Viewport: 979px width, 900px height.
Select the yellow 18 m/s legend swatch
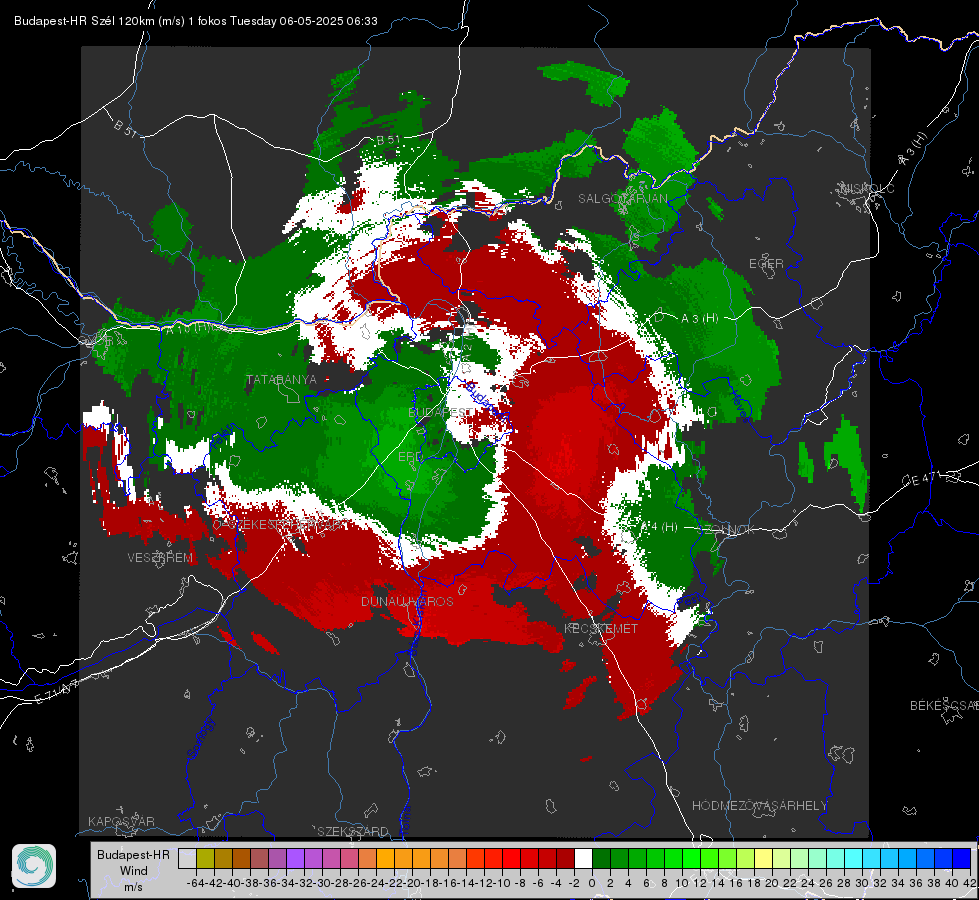coord(763,858)
